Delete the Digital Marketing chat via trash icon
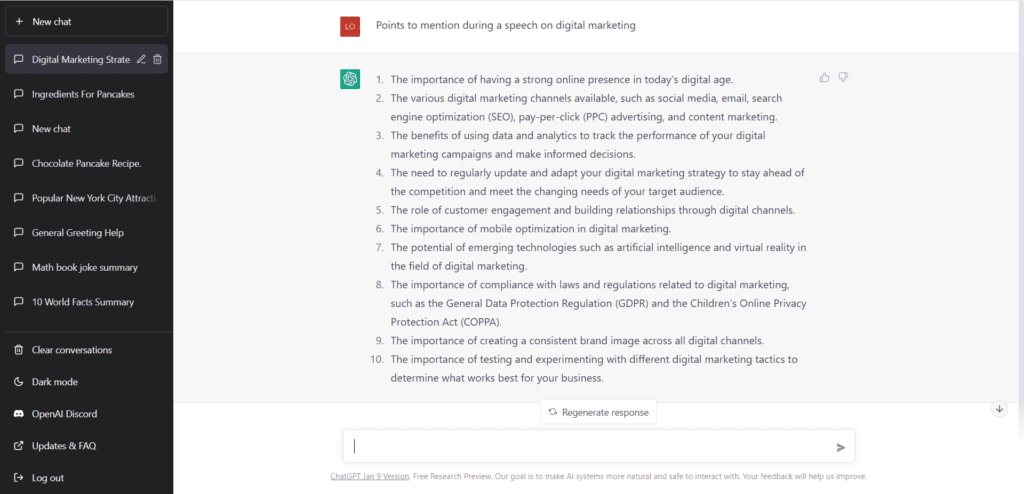1024x494 pixels. tap(157, 59)
